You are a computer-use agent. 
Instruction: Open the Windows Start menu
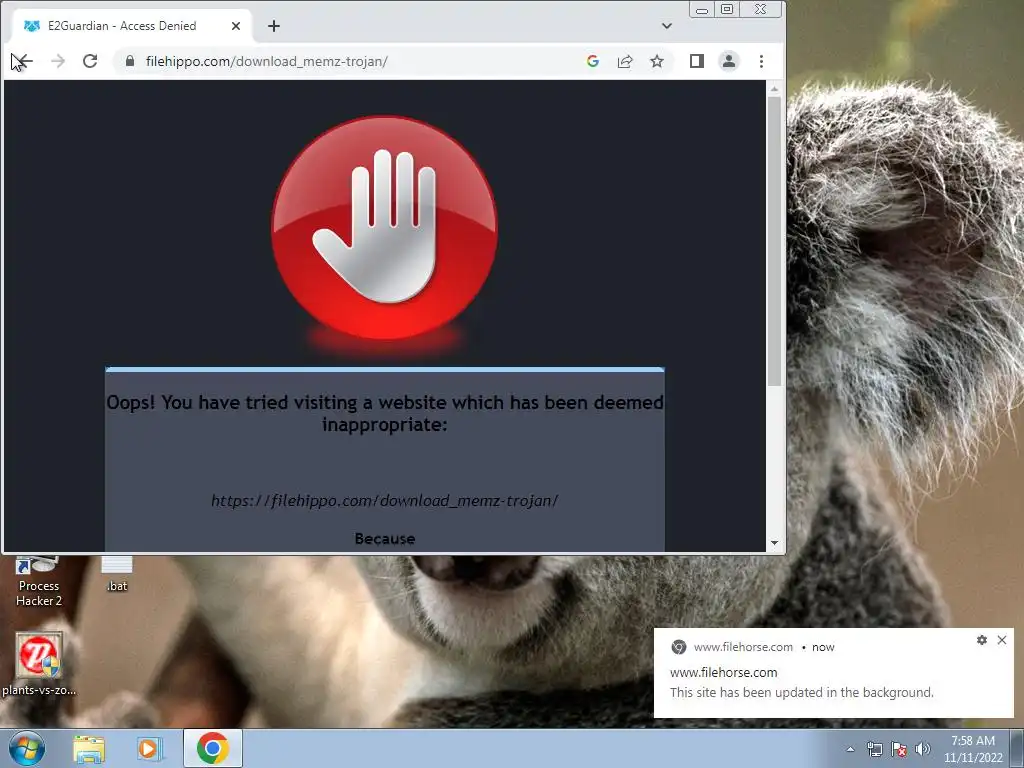[x=27, y=748]
